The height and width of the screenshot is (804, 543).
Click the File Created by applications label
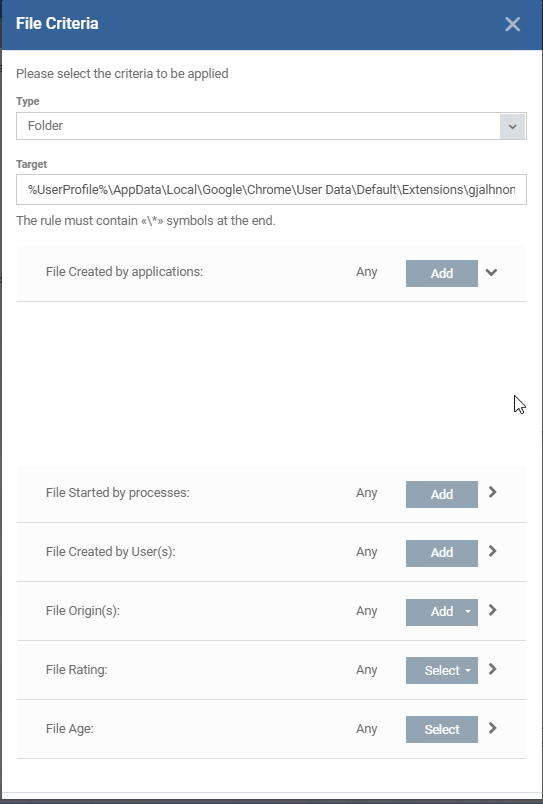124,272
